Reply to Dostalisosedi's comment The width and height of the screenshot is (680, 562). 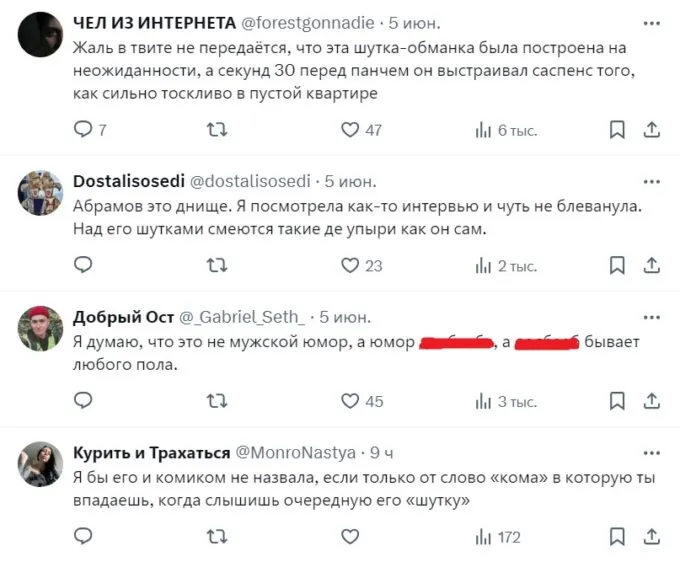[84, 265]
